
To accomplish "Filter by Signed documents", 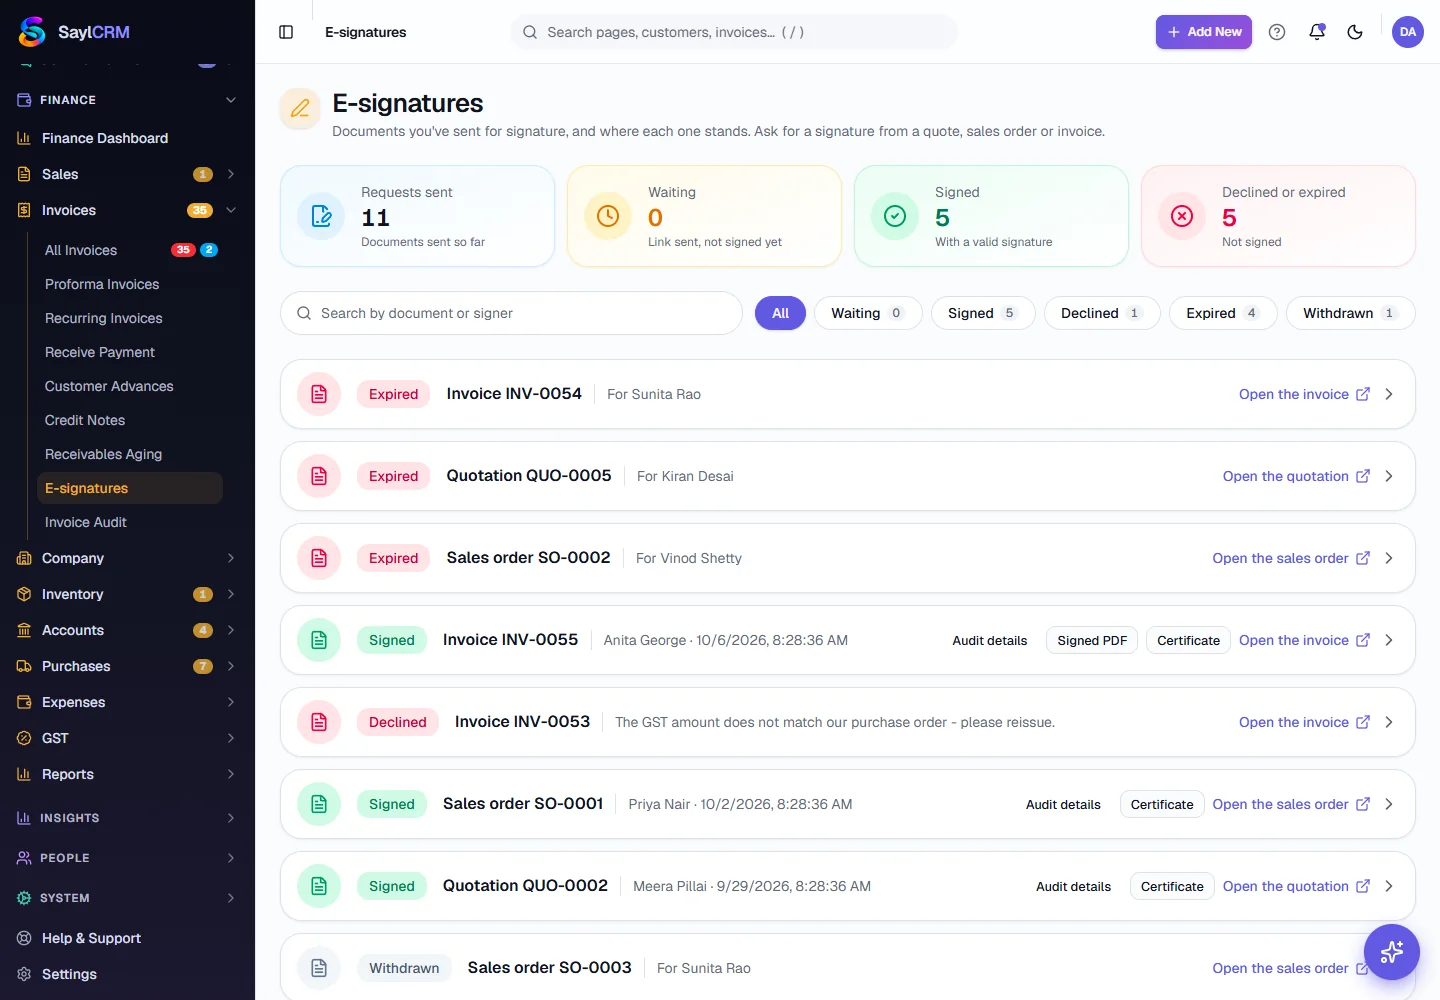I will (983, 313).
